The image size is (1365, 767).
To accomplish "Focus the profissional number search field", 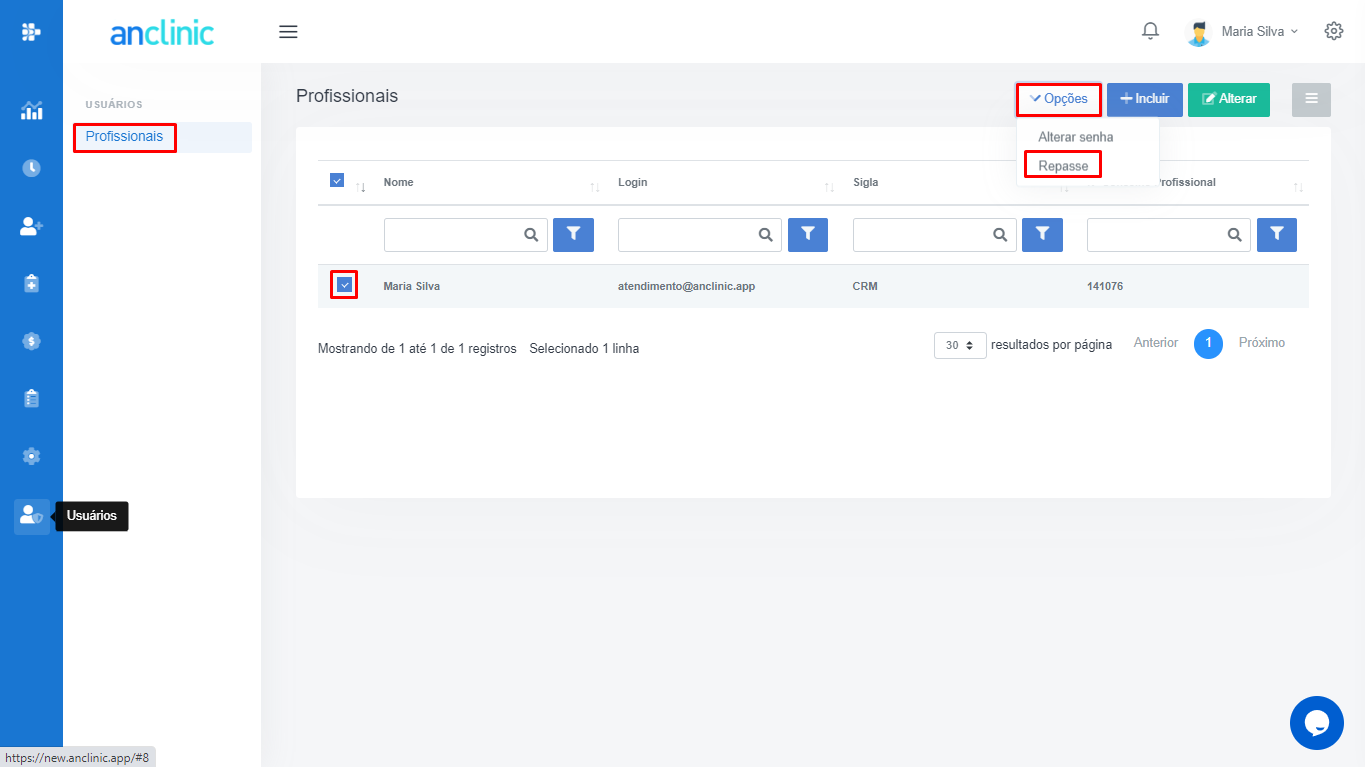I will pos(1169,234).
